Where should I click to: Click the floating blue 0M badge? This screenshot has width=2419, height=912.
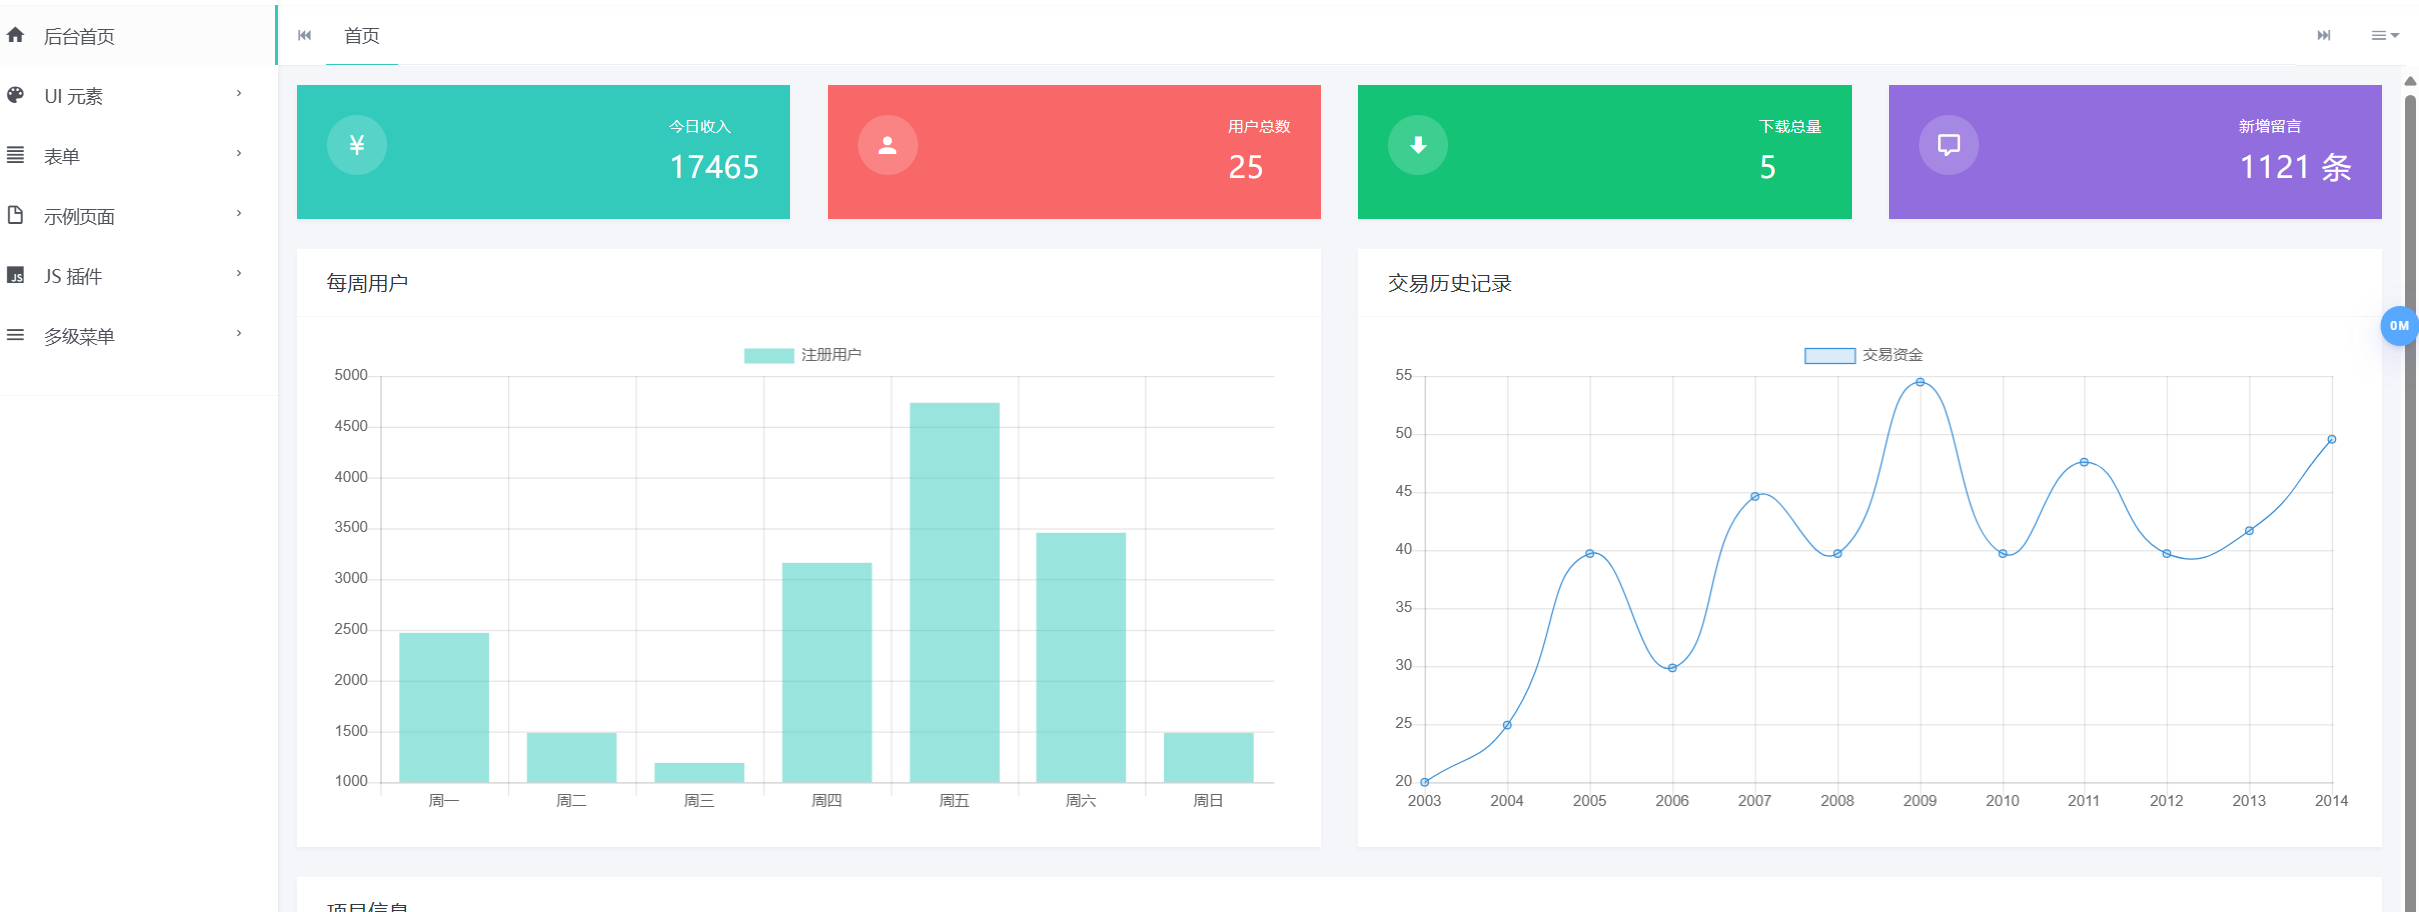[2399, 326]
